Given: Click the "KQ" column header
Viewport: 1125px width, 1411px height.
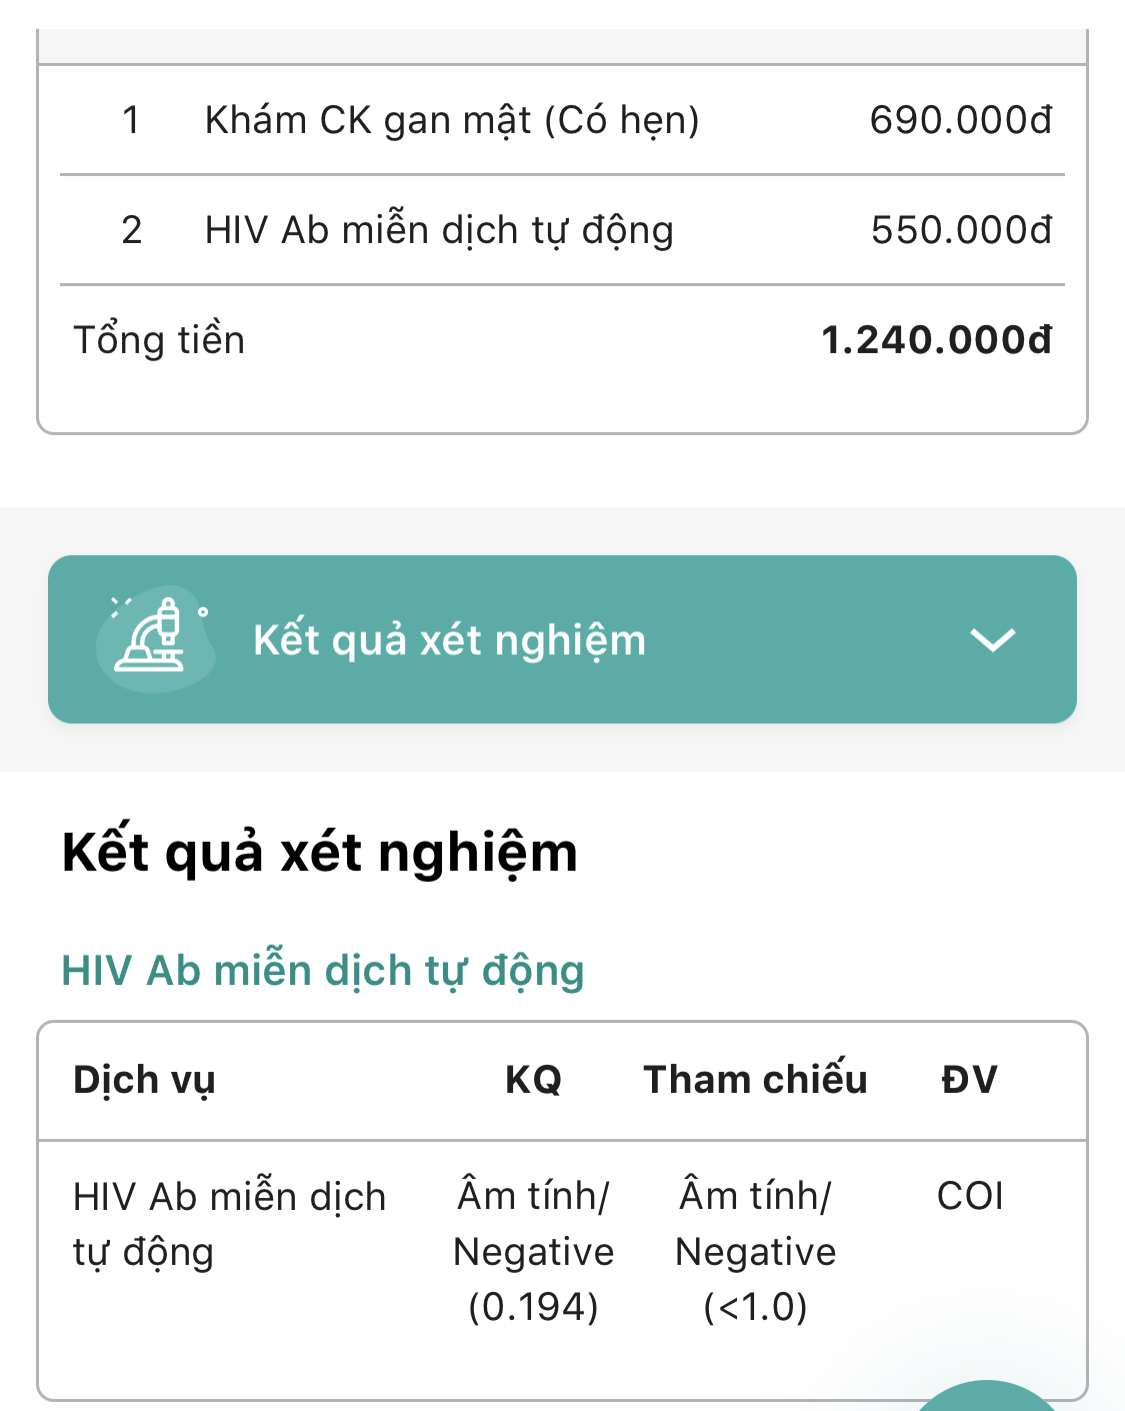Looking at the screenshot, I should click(x=533, y=1080).
